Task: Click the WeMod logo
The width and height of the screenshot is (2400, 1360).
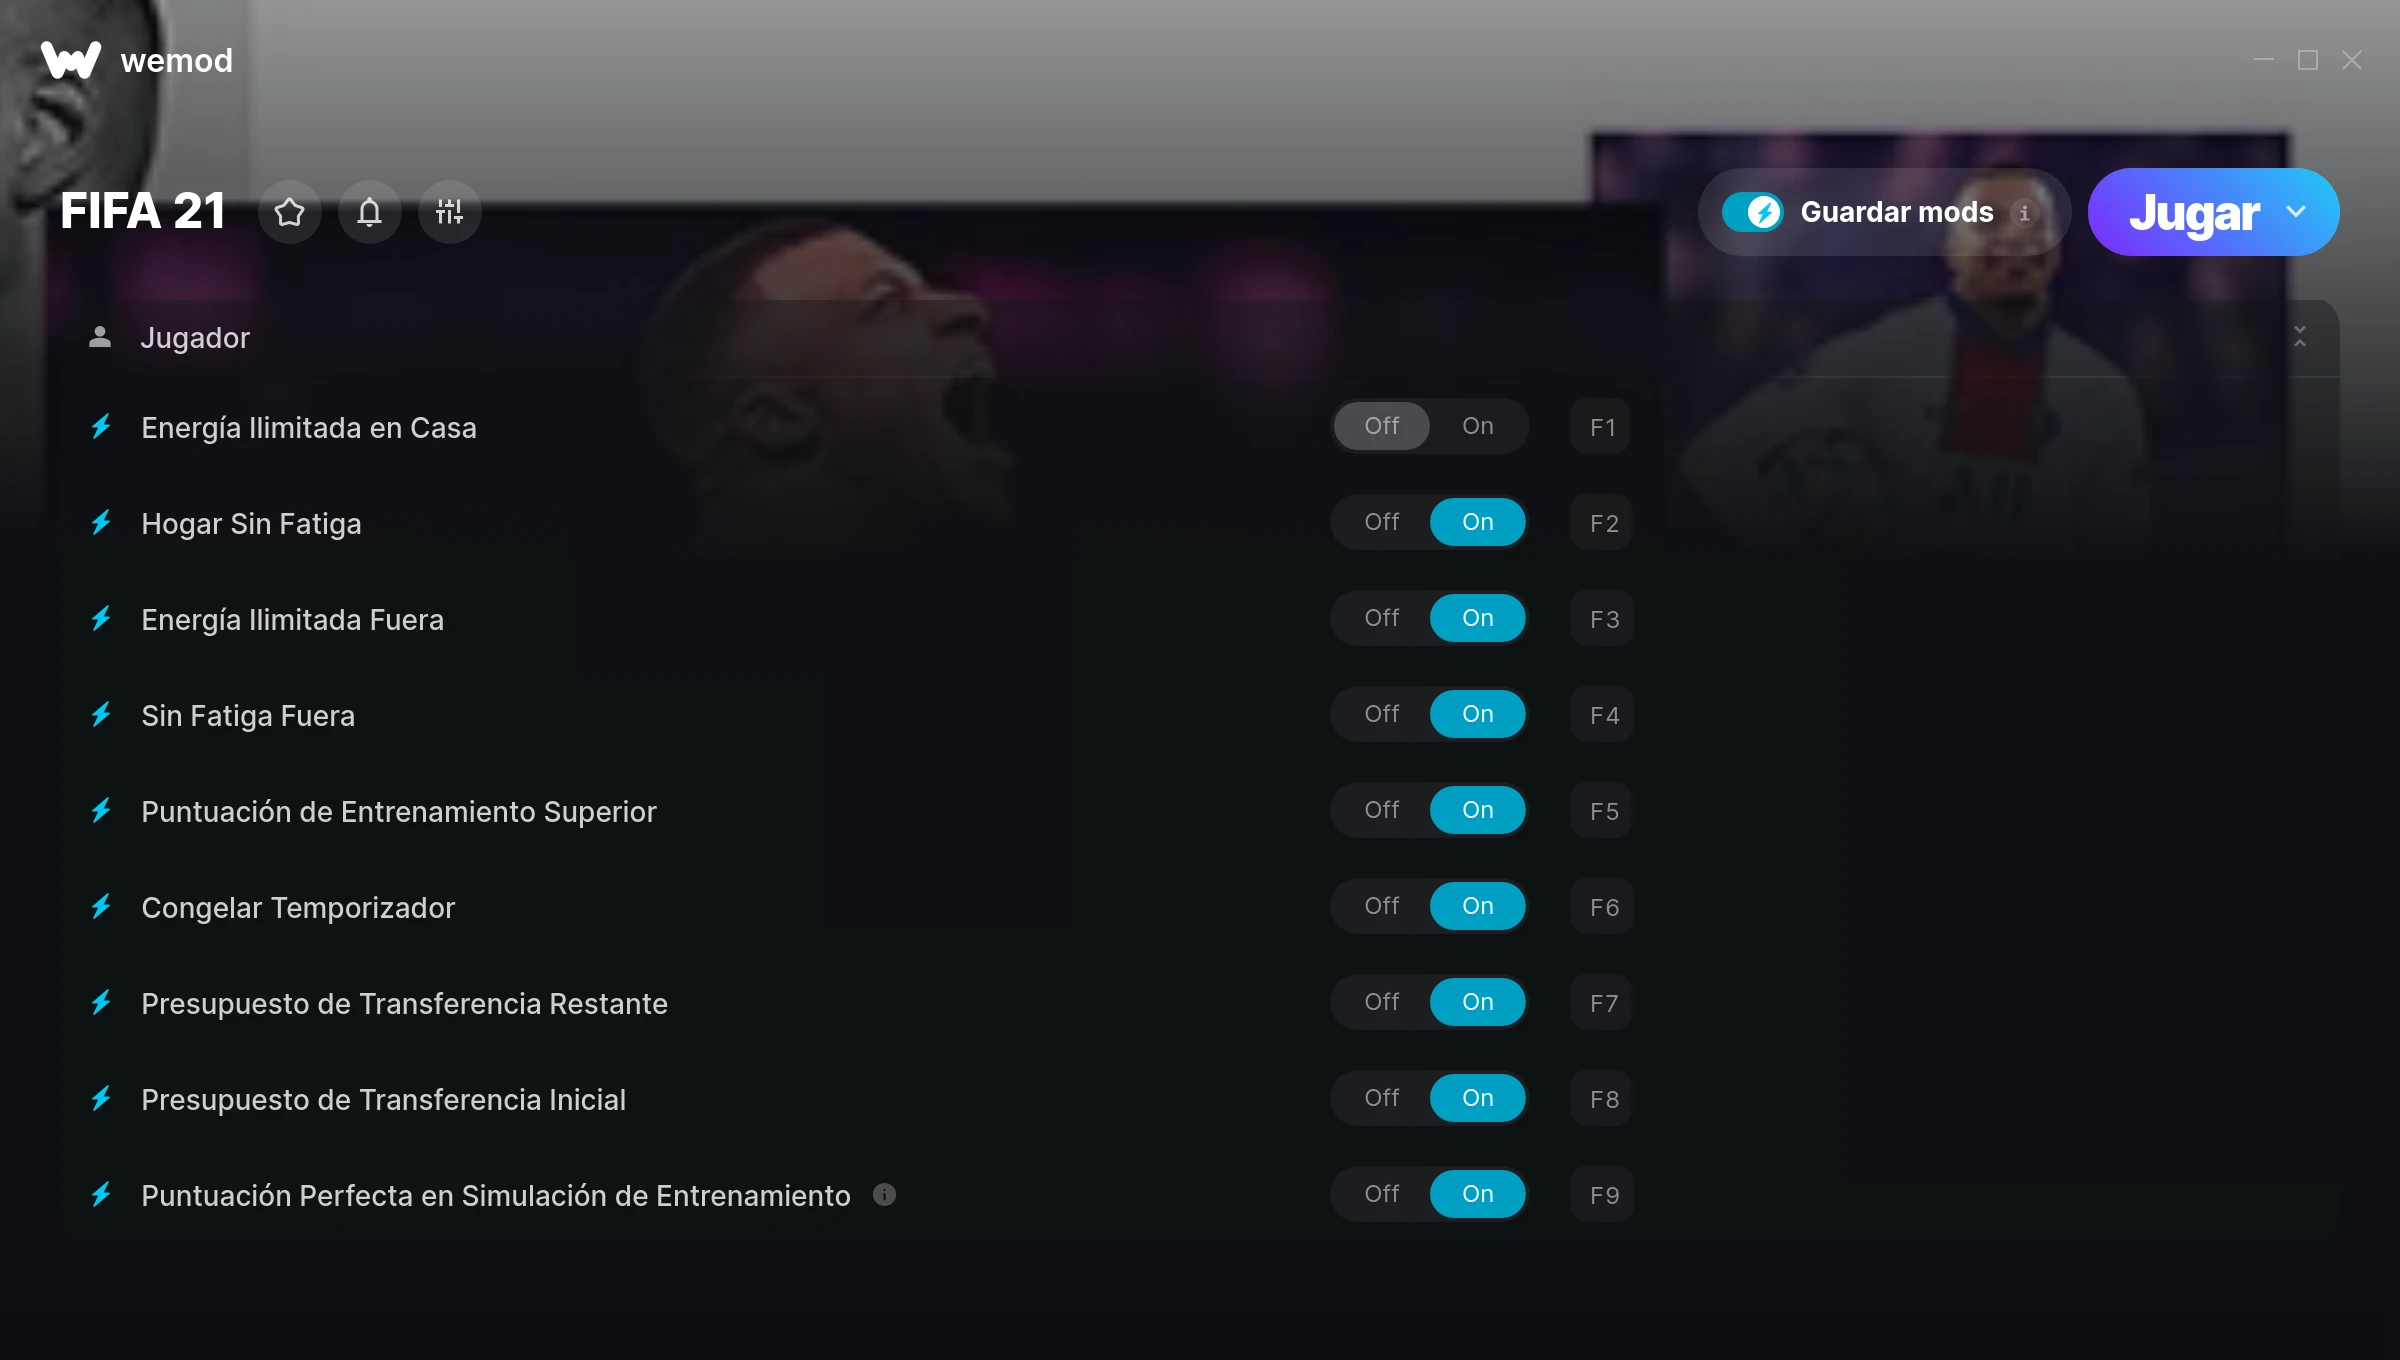Action: (x=70, y=60)
